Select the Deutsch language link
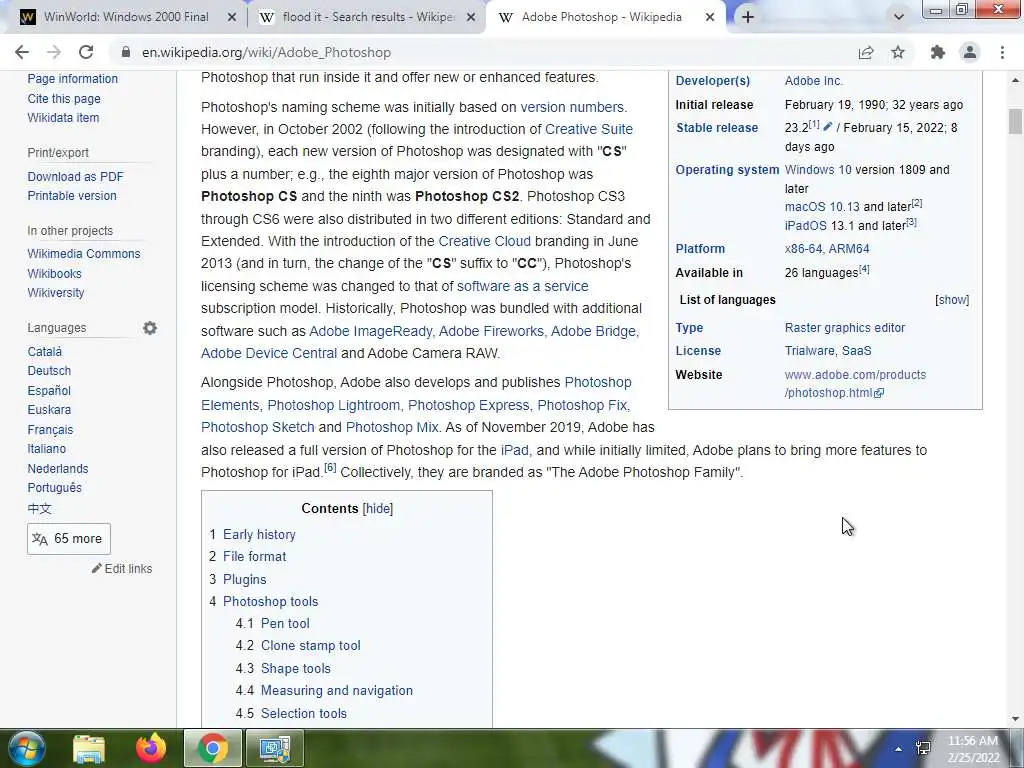 click(x=49, y=370)
